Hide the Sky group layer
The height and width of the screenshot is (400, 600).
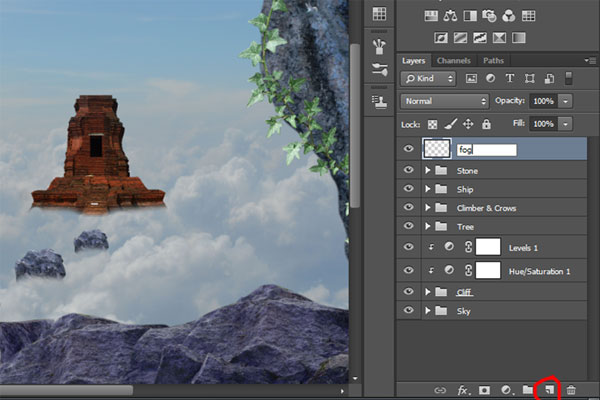[x=408, y=311]
